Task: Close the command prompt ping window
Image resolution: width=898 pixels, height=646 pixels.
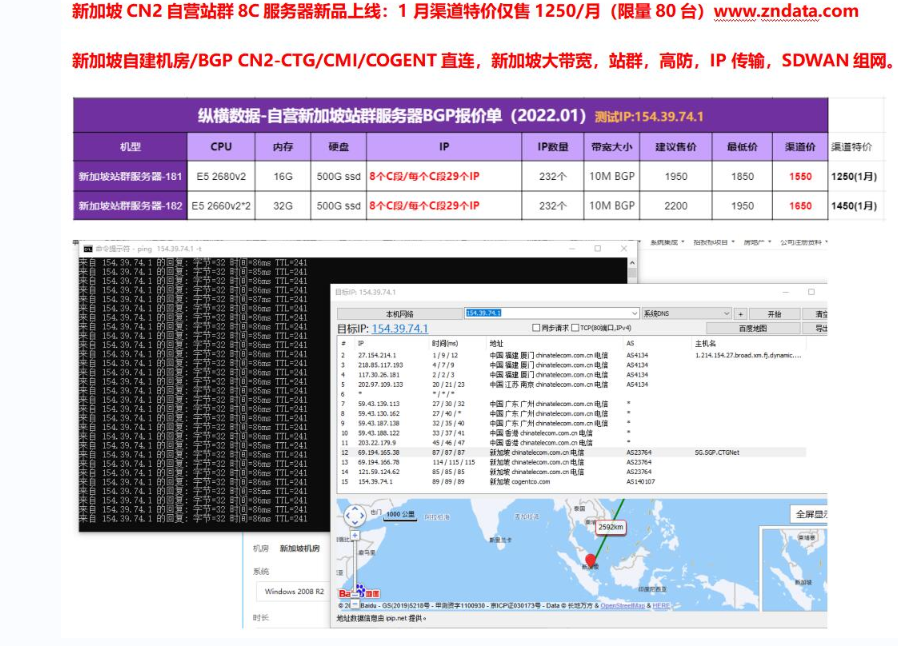Action: [x=624, y=249]
